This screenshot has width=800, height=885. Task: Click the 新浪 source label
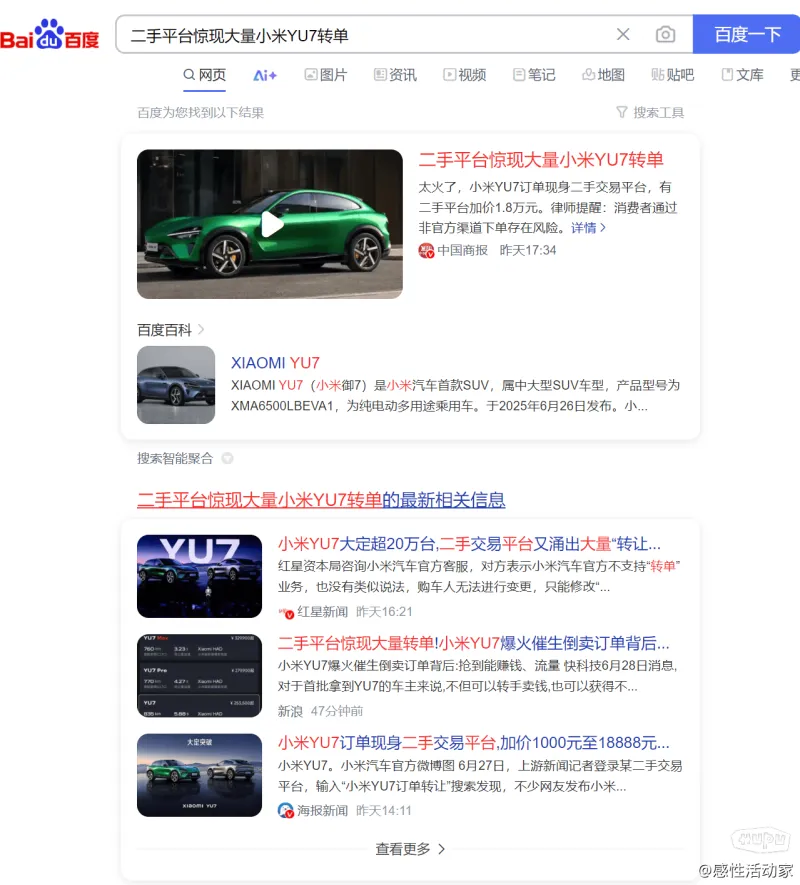[x=290, y=711]
